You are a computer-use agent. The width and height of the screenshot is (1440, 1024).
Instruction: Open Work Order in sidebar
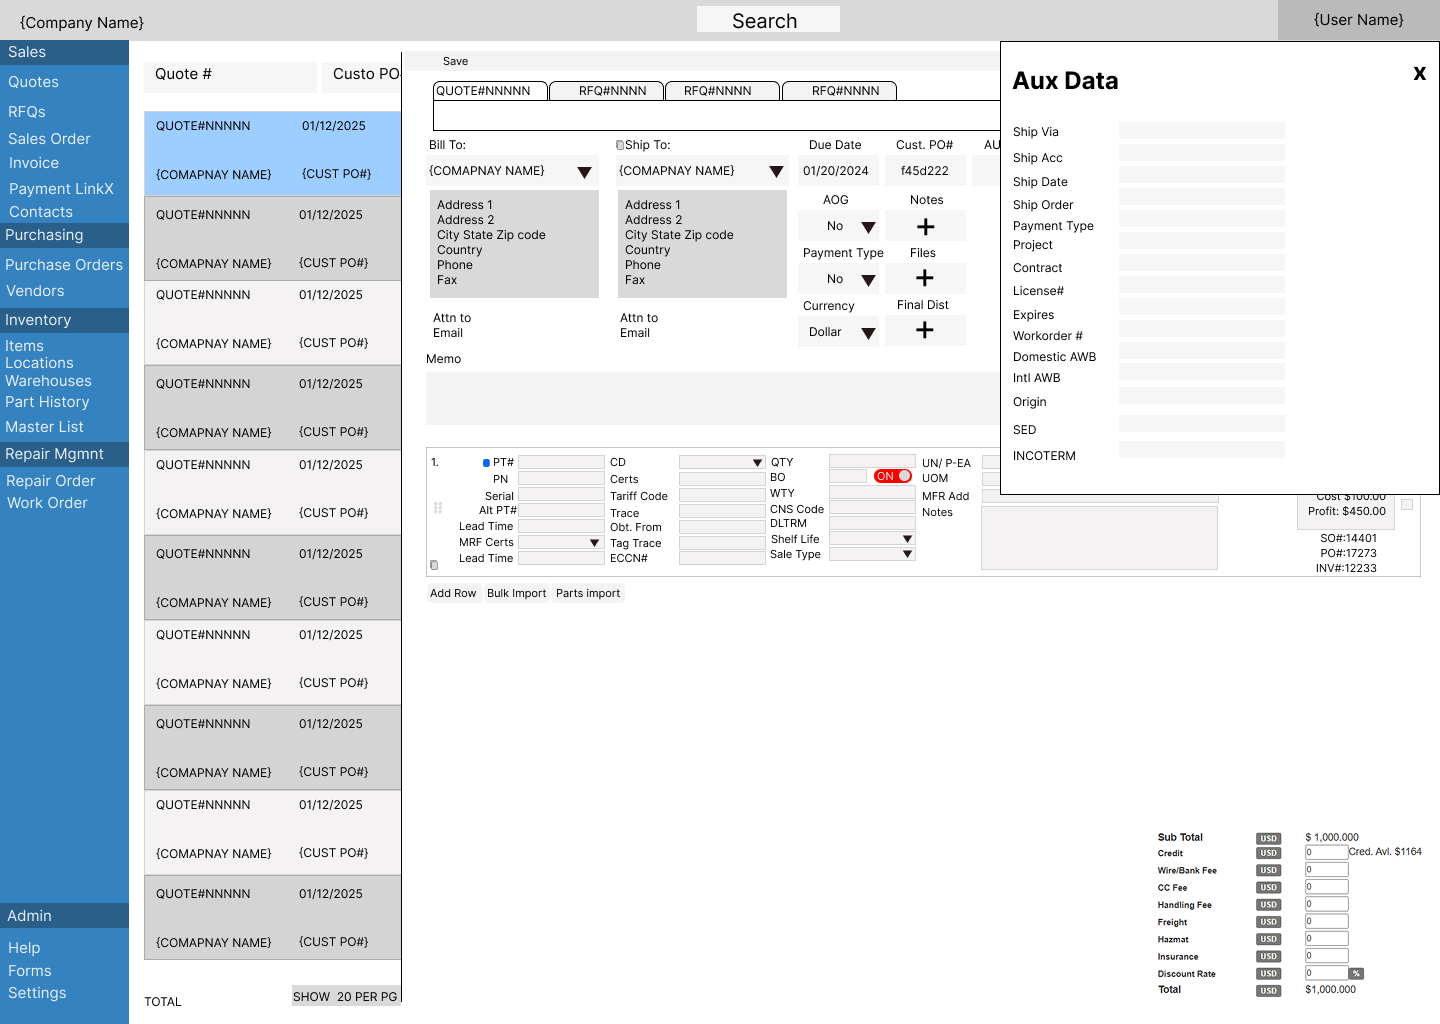coord(47,503)
